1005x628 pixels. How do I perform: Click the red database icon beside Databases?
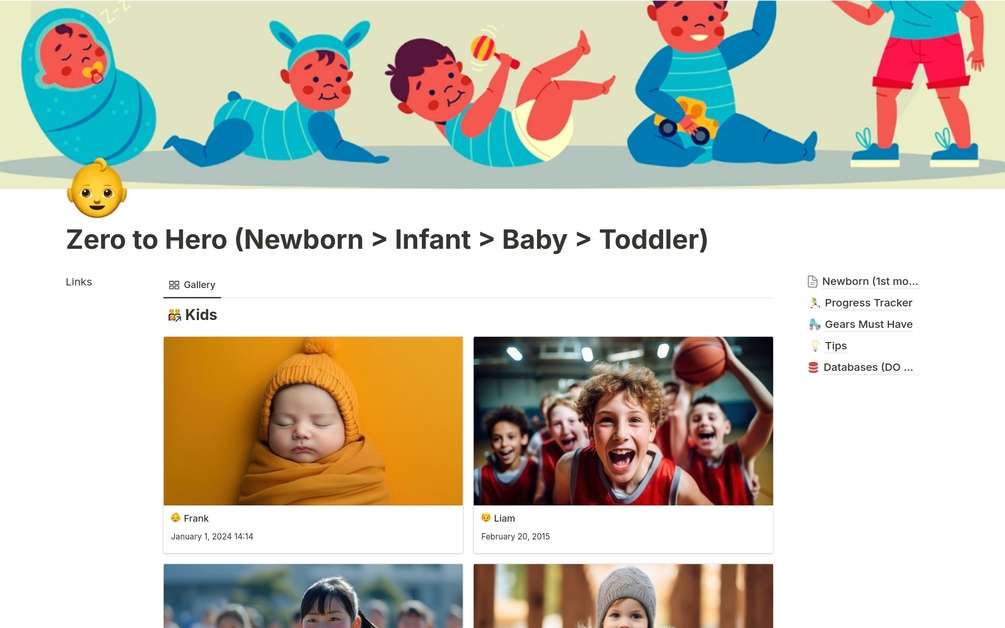pyautogui.click(x=813, y=367)
